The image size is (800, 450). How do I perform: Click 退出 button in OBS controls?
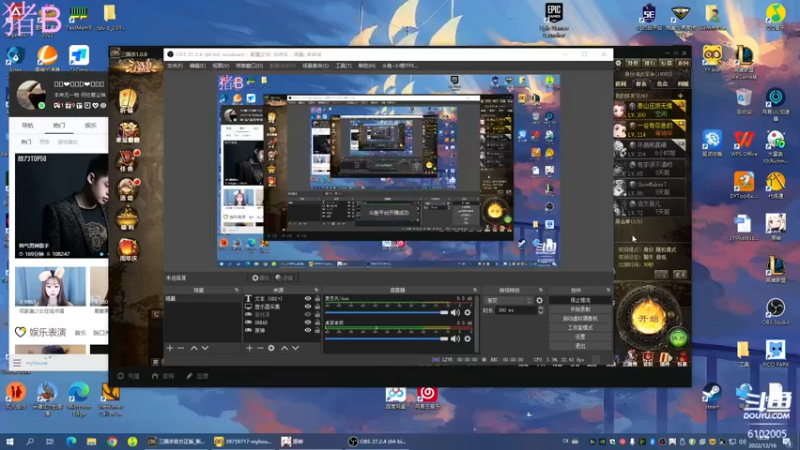tap(580, 346)
